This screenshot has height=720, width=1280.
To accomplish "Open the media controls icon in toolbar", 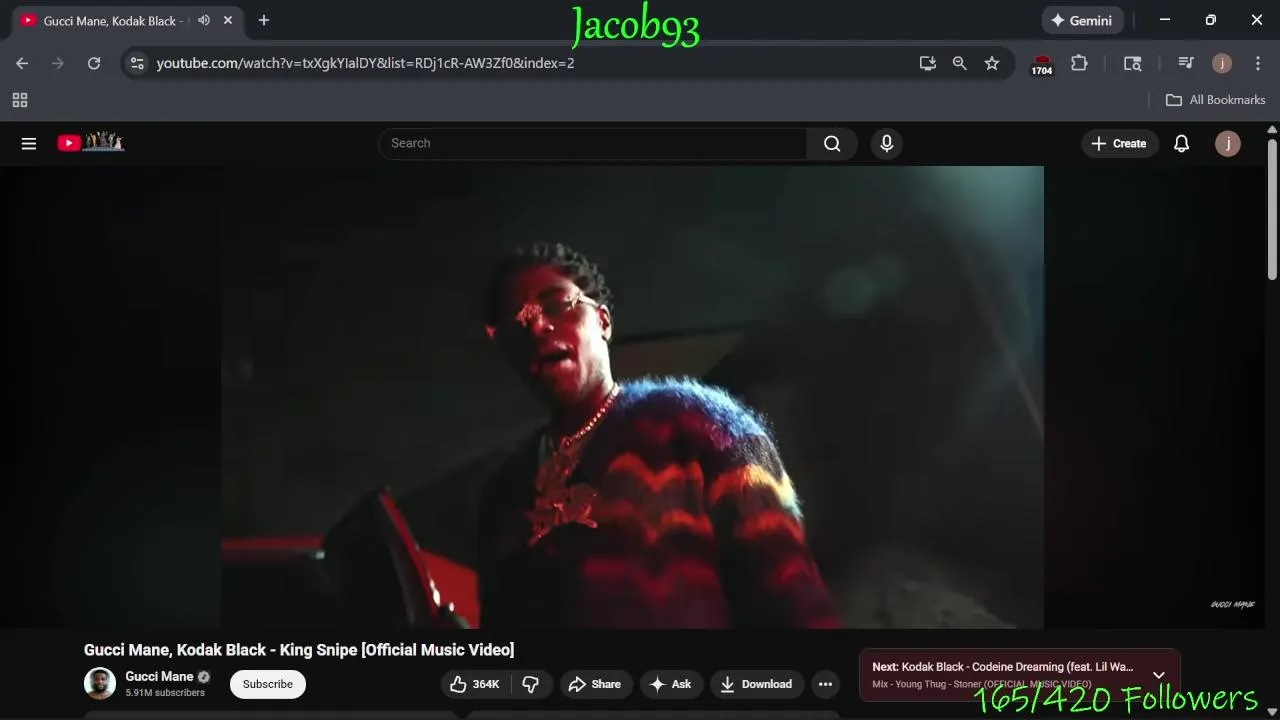I will [1186, 63].
